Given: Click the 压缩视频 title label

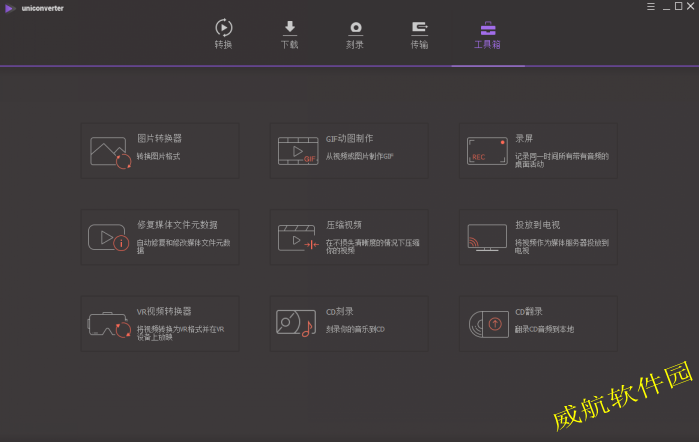Looking at the screenshot, I should pos(344,225).
